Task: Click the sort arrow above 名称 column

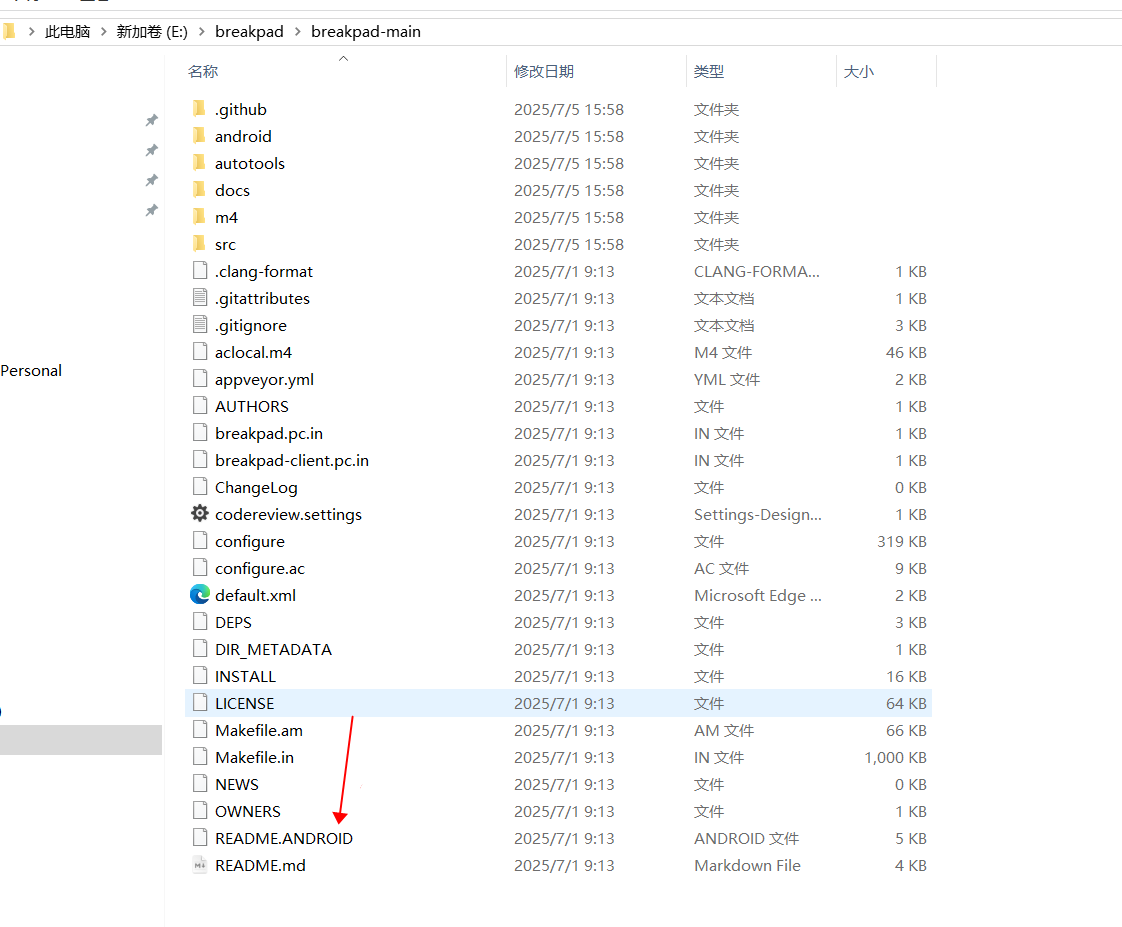Action: point(343,59)
